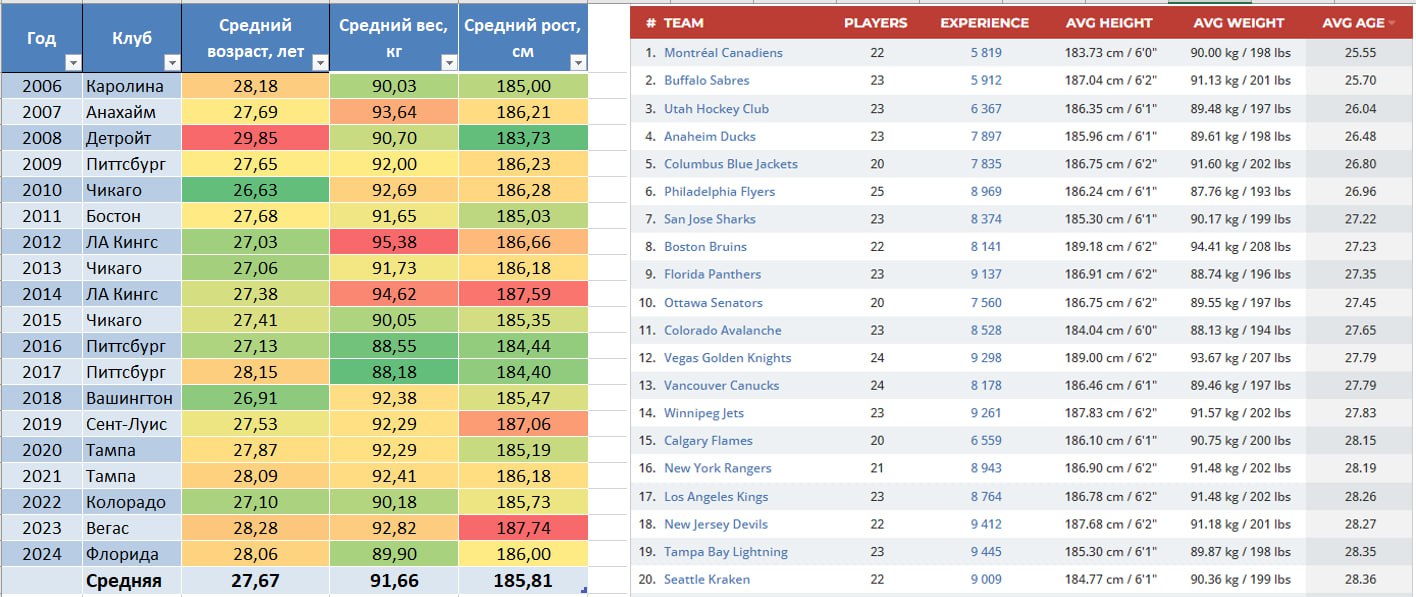Open the Ottawa Senators team link
1416x597 pixels.
[713, 303]
